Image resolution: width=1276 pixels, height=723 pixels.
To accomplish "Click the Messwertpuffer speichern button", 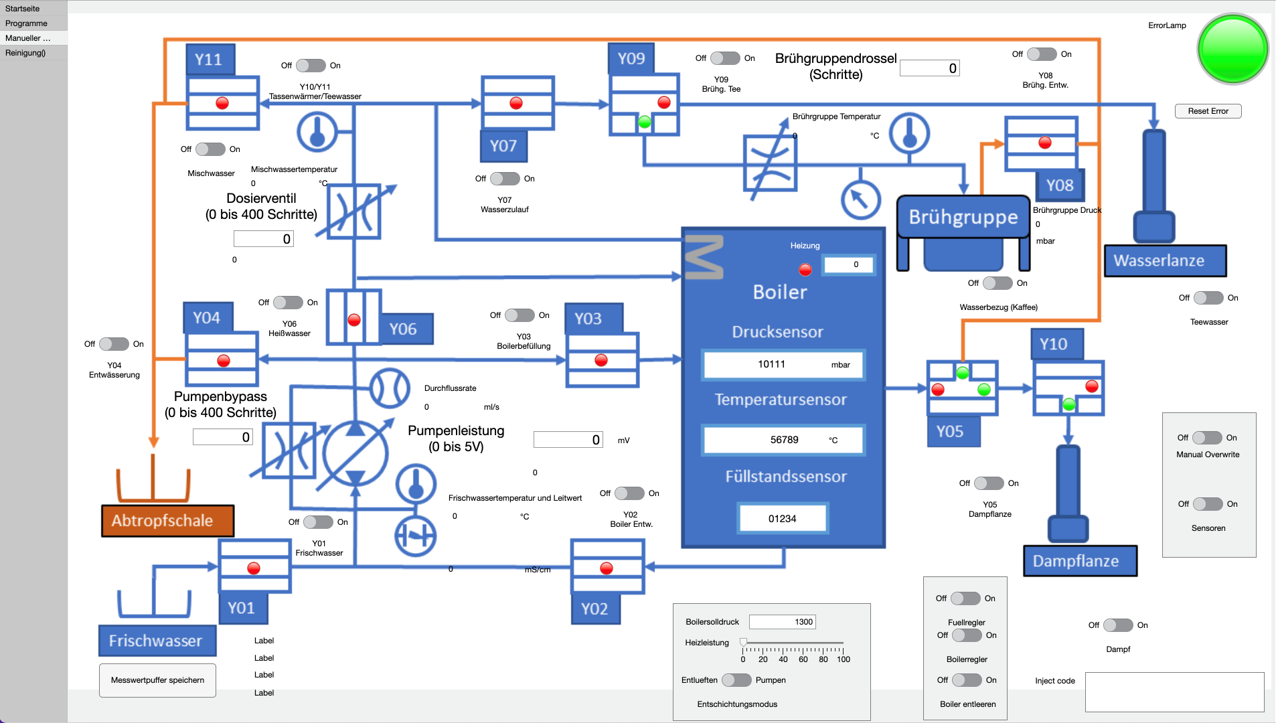I will [x=158, y=680].
